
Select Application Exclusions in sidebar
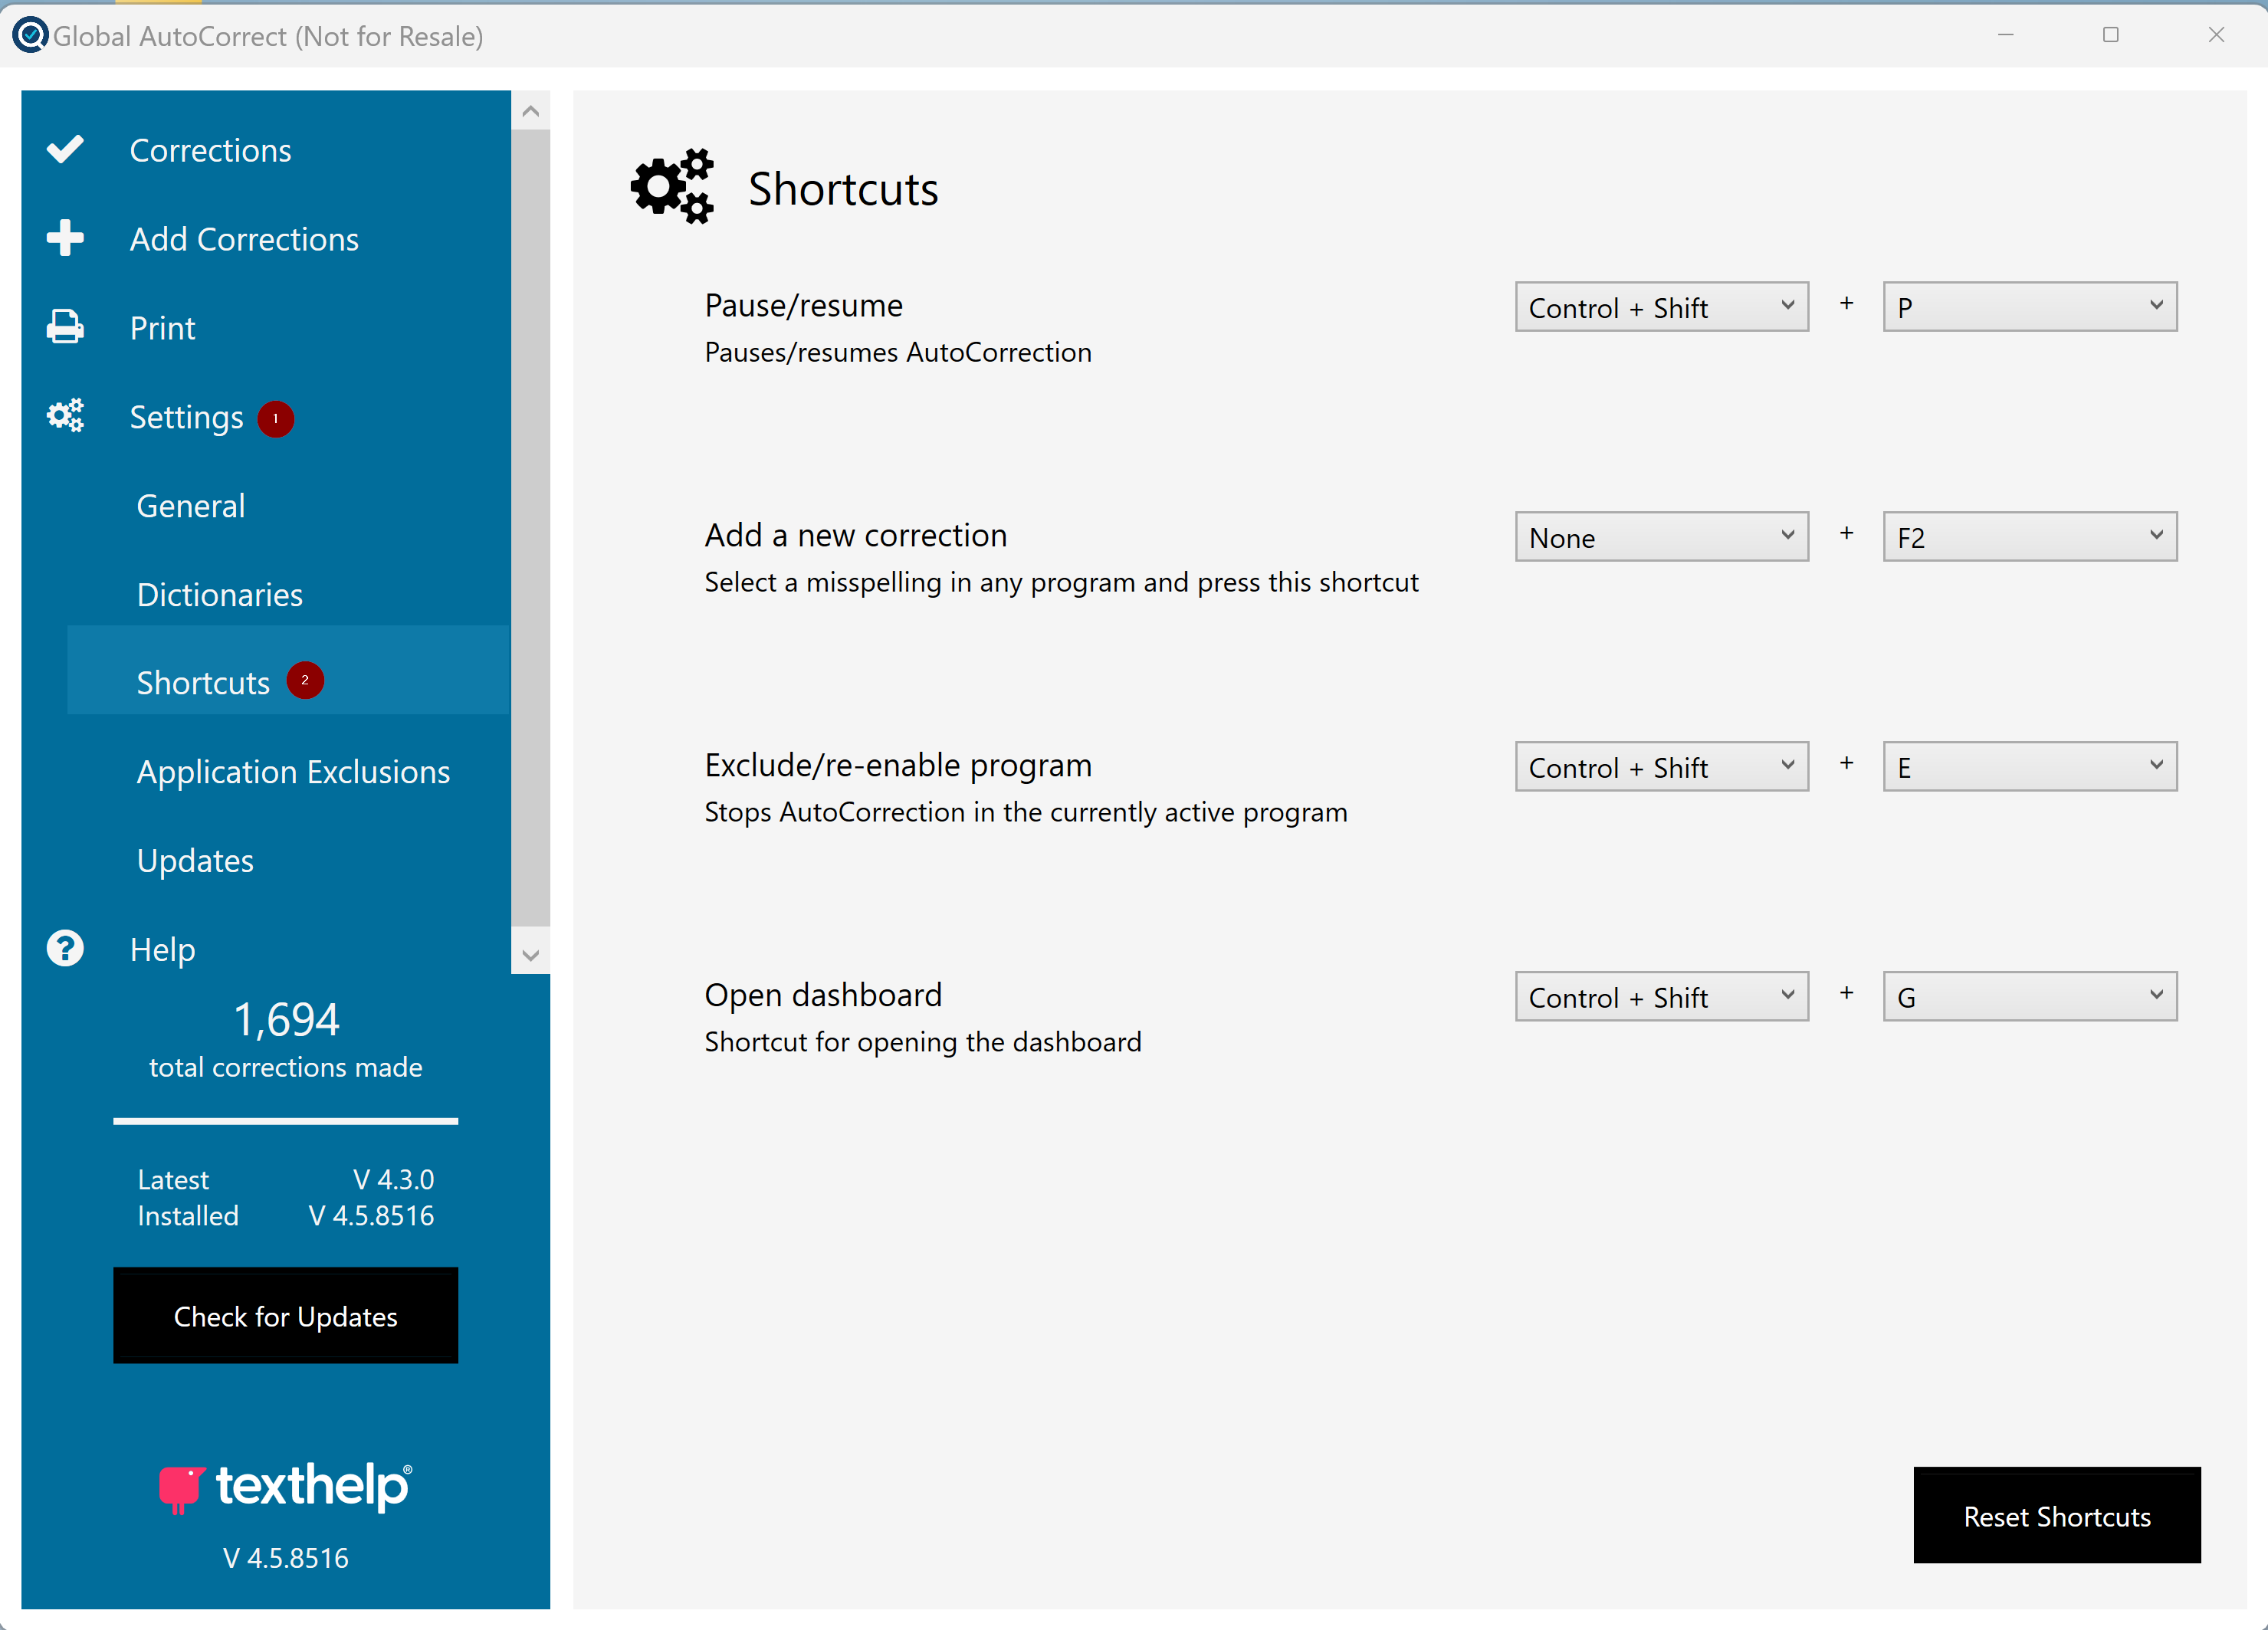[x=293, y=772]
